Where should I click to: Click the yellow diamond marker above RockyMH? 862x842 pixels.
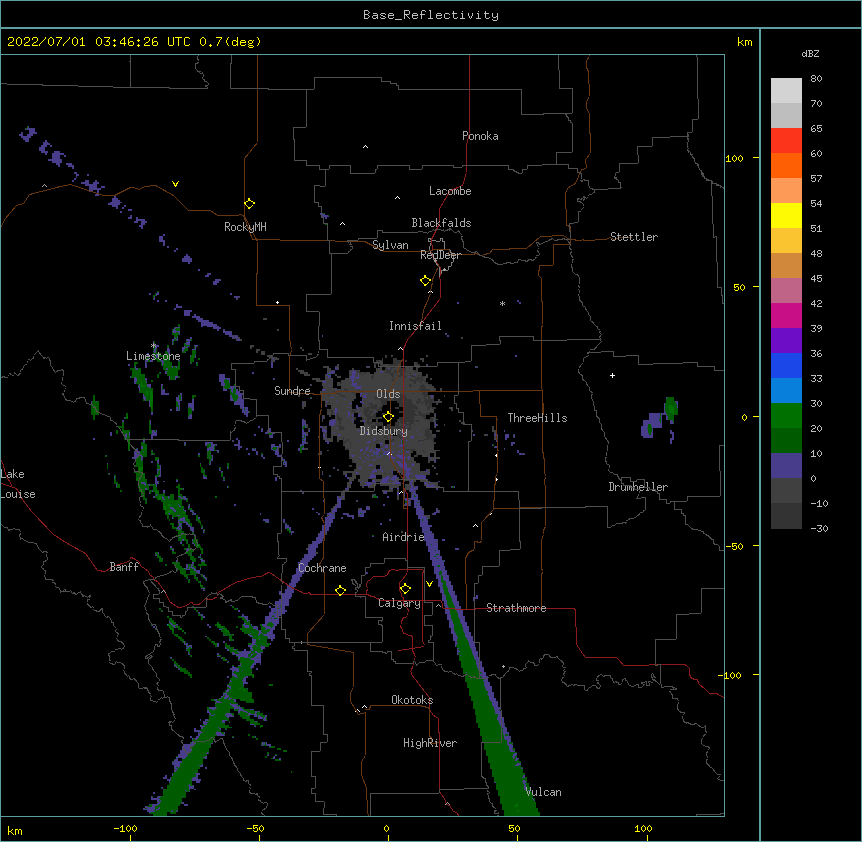click(249, 203)
